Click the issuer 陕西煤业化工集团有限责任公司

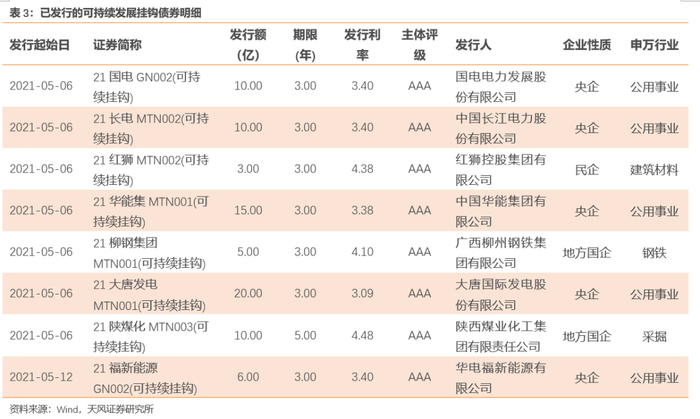click(500, 336)
